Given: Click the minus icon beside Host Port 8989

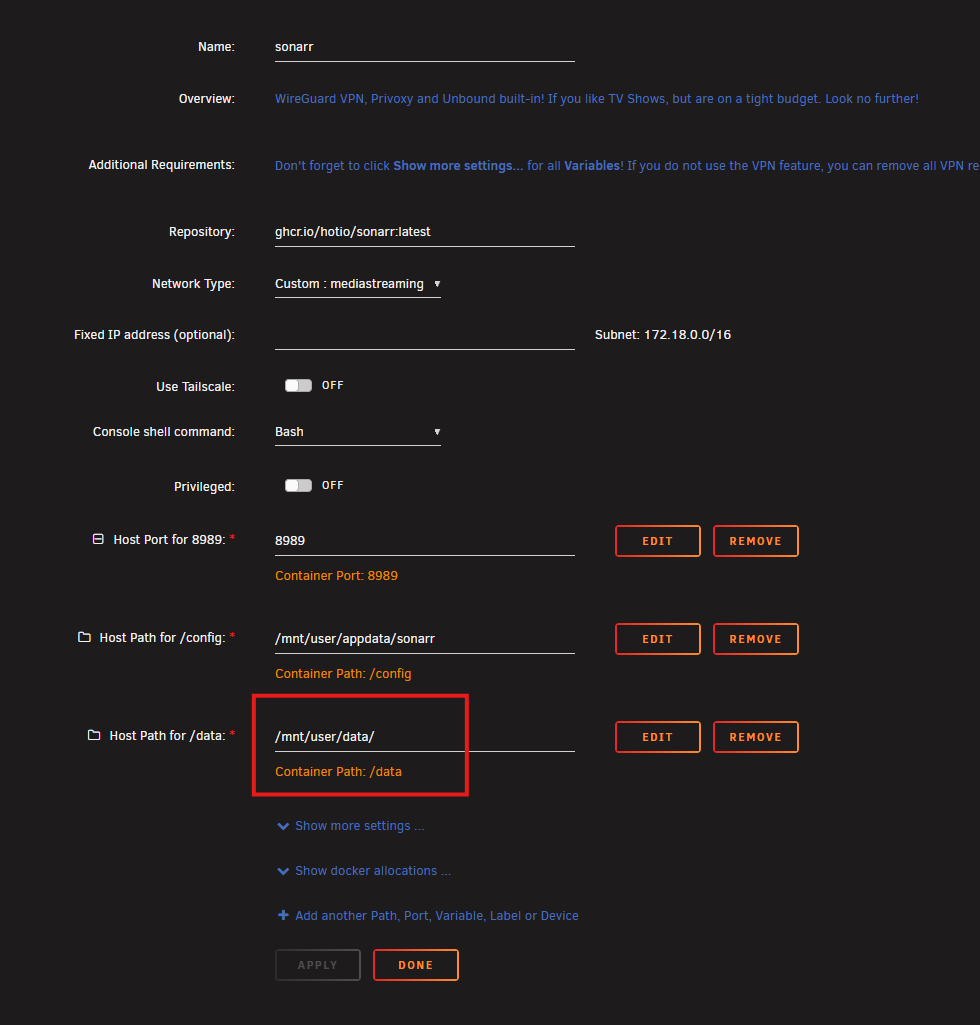Looking at the screenshot, I should click(98, 539).
